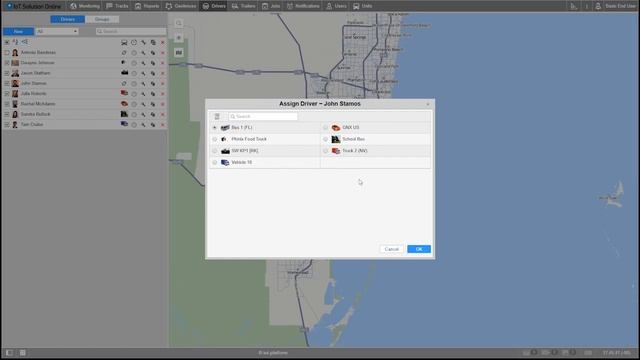Click car unit icon for Rachel McAdams
640x360 pixels.
pos(124,104)
